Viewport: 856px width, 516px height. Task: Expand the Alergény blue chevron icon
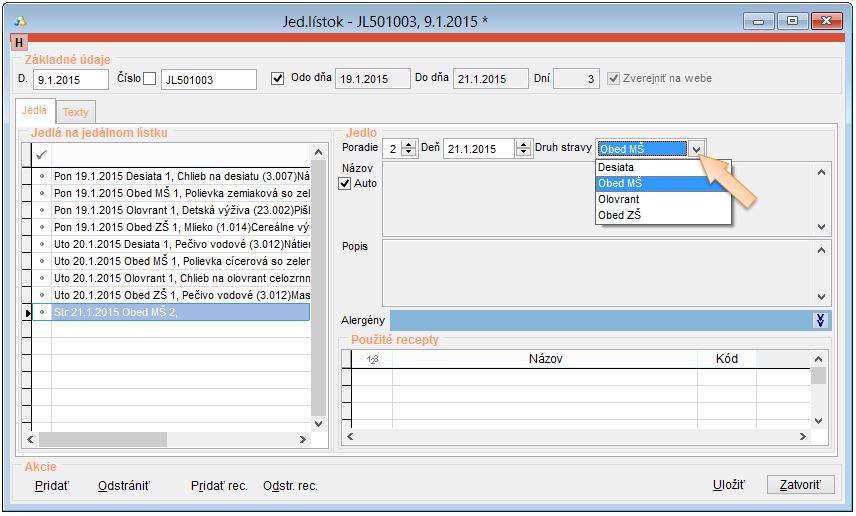(820, 320)
